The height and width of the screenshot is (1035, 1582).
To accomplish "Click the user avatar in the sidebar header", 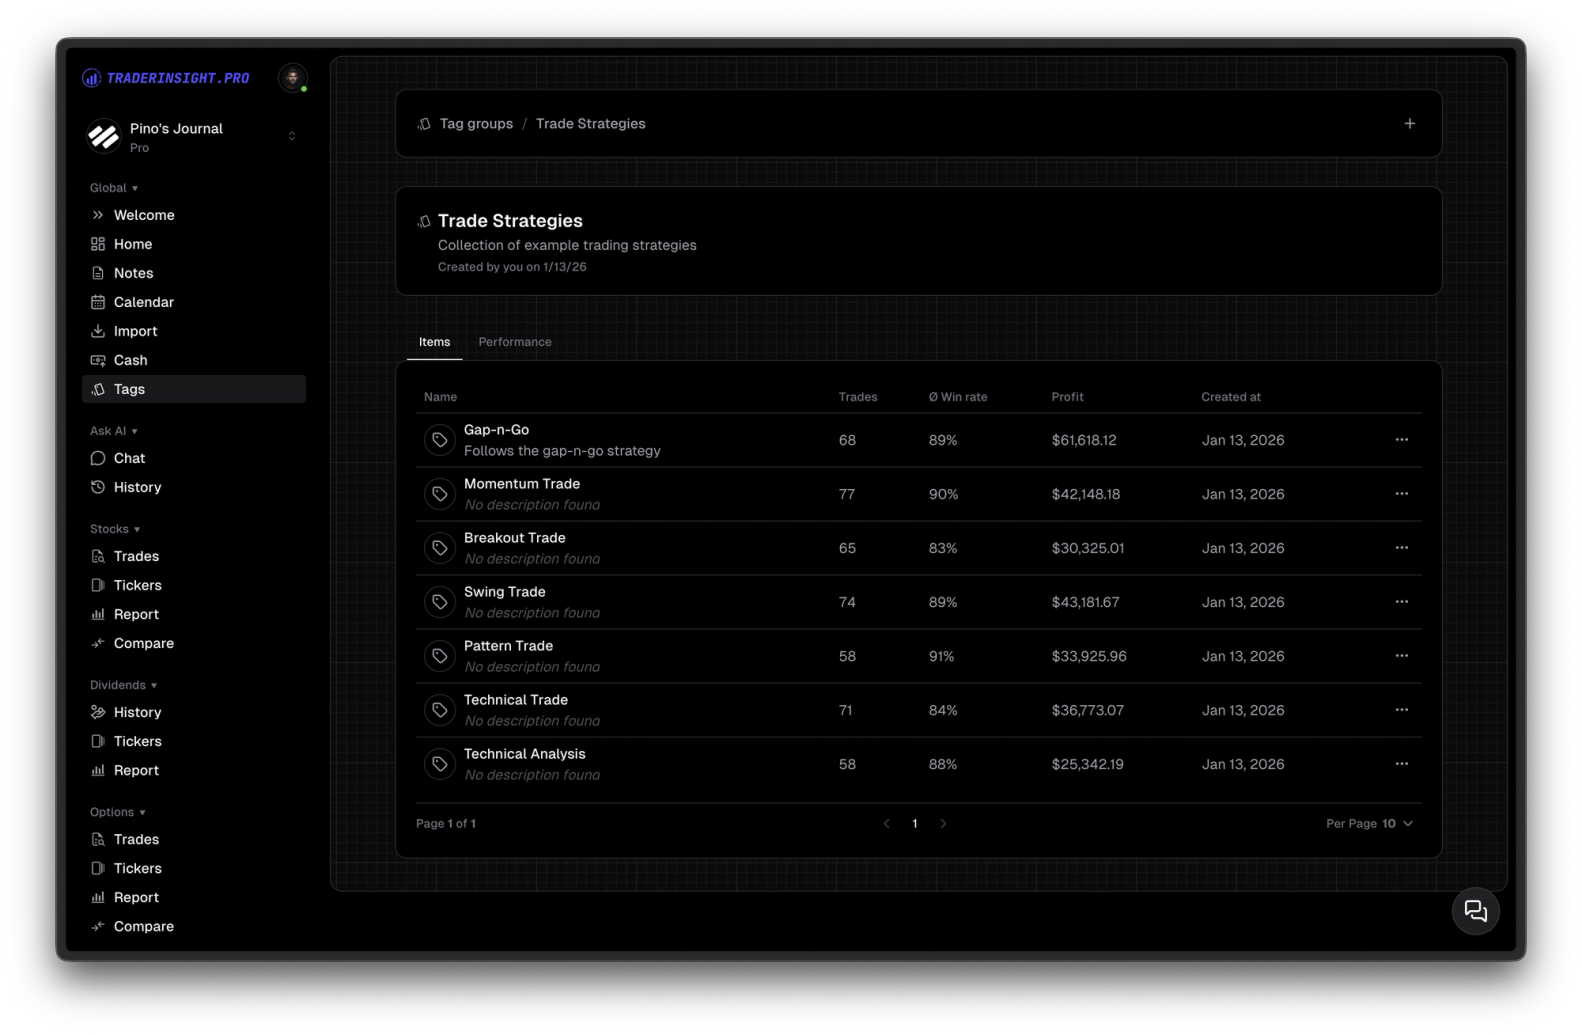I will [293, 78].
